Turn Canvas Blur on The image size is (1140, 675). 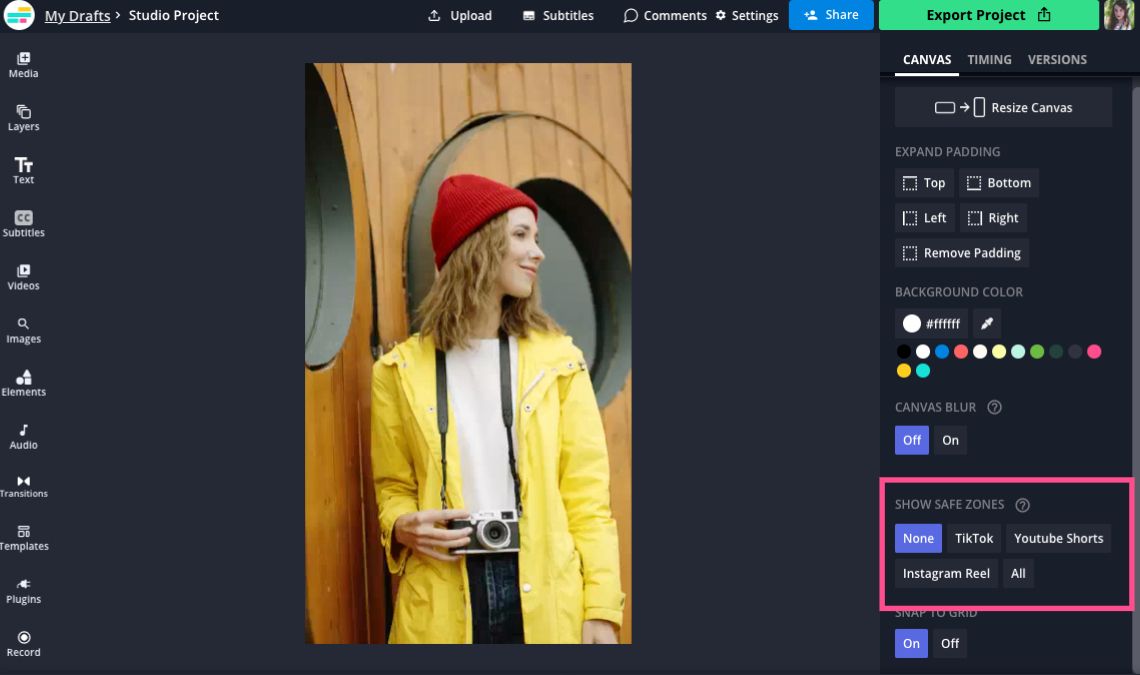pos(950,440)
